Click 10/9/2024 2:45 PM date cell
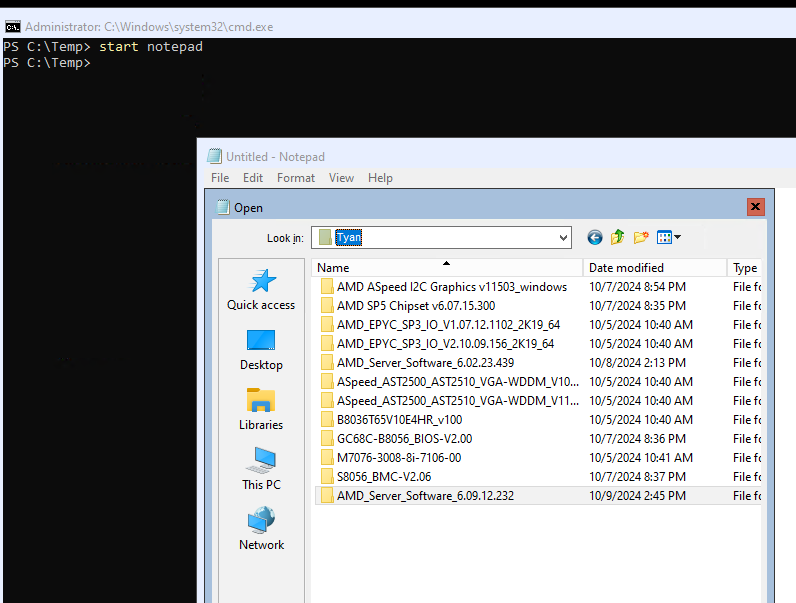The width and height of the screenshot is (796, 603). [x=637, y=496]
